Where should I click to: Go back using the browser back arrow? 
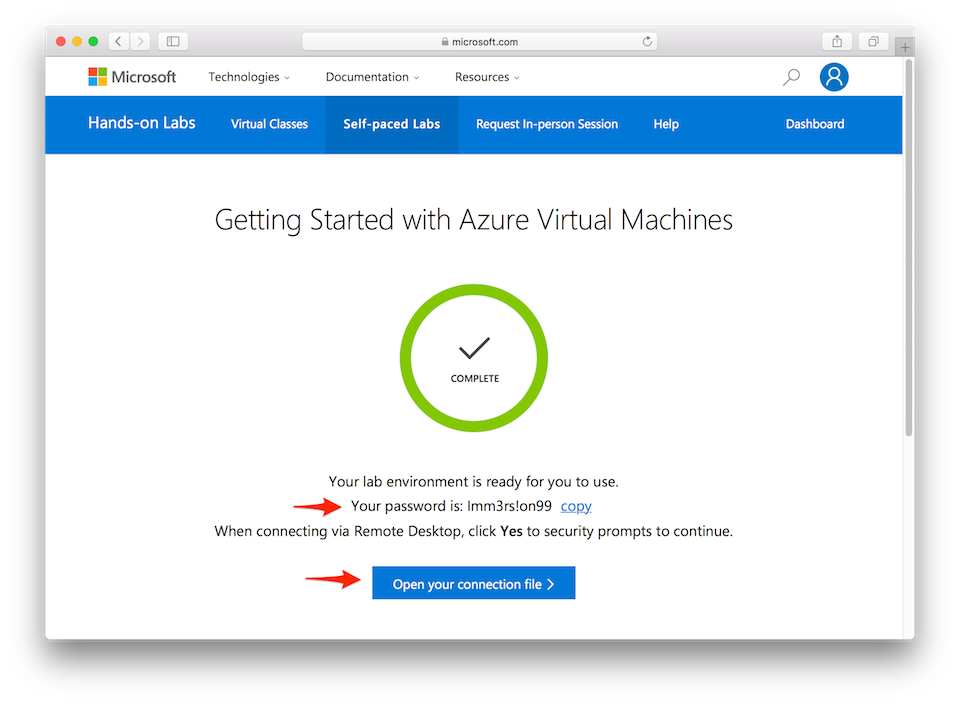[117, 41]
